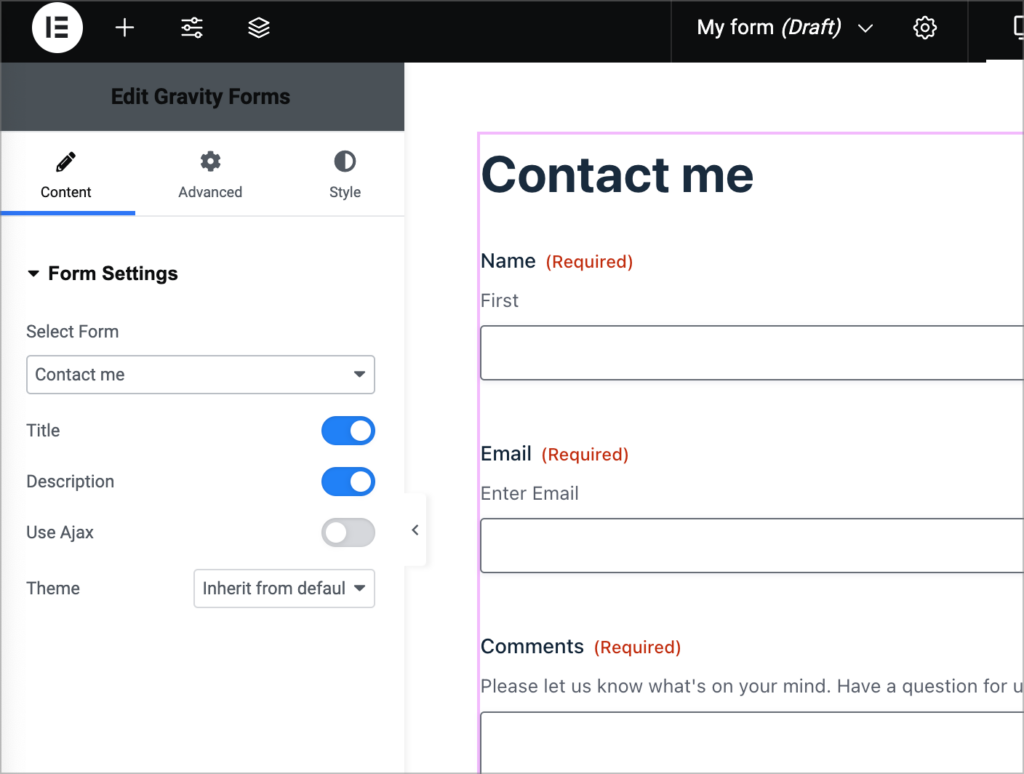Select the Contact me heading in the preview

(616, 175)
